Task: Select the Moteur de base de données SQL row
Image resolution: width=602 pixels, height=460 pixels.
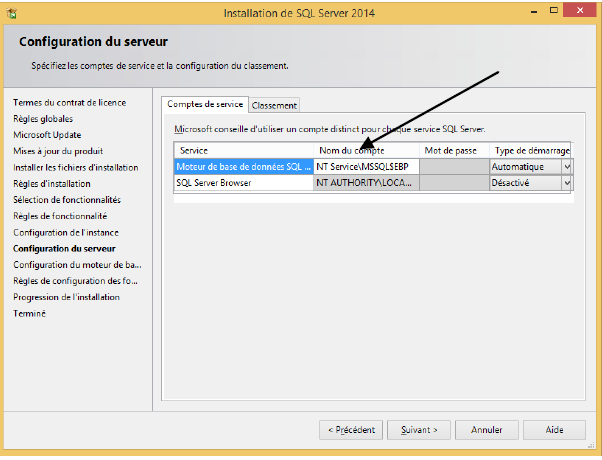Action: tap(244, 167)
